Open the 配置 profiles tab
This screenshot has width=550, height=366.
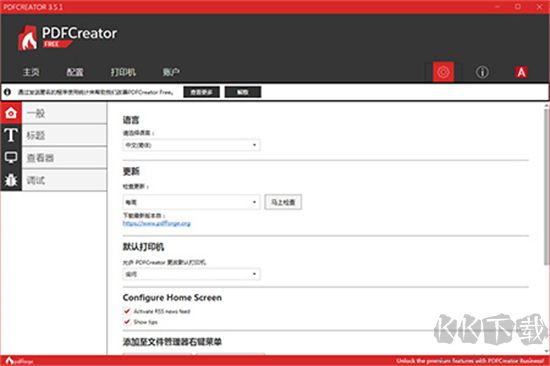[x=75, y=72]
